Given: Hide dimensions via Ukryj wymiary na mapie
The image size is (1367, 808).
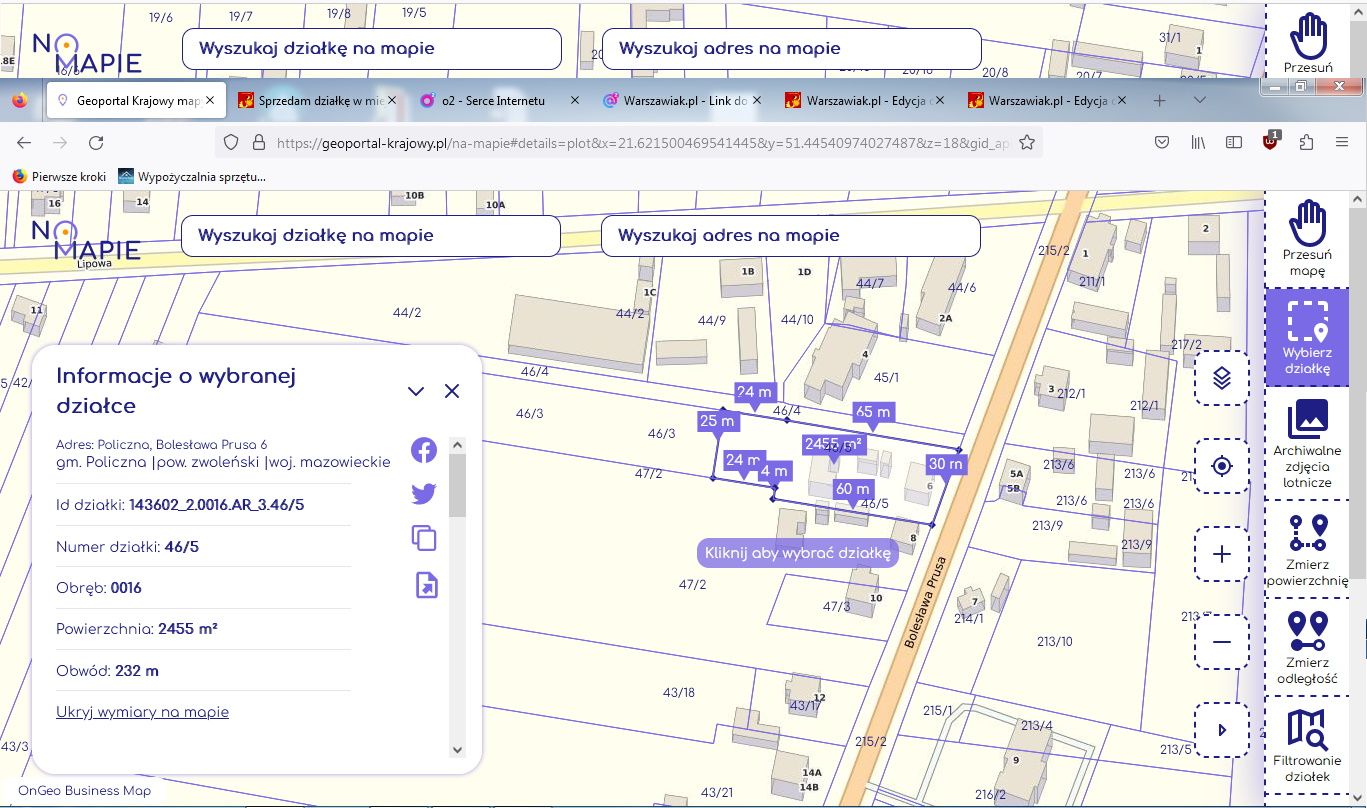Looking at the screenshot, I should tap(142, 712).
